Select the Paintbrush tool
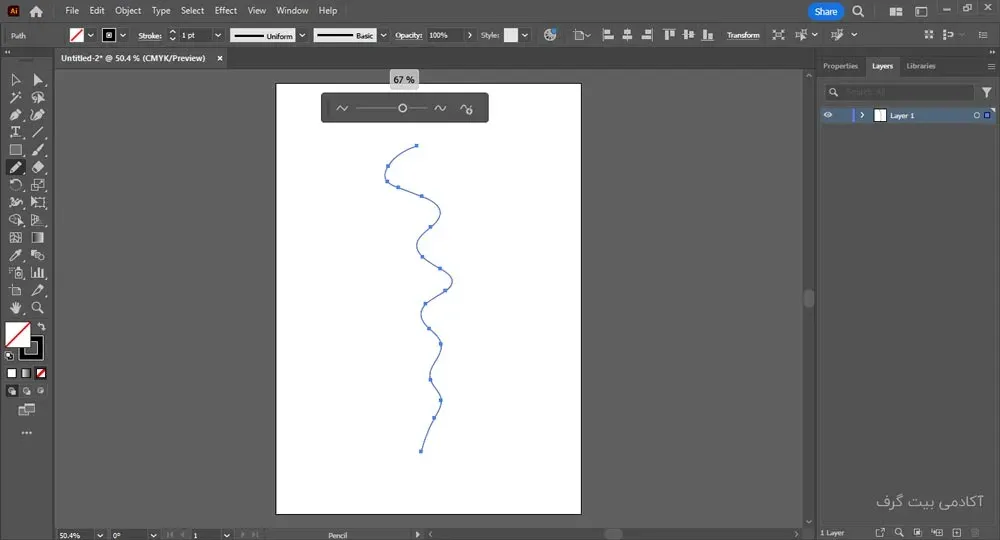1000x540 pixels. tap(38, 150)
